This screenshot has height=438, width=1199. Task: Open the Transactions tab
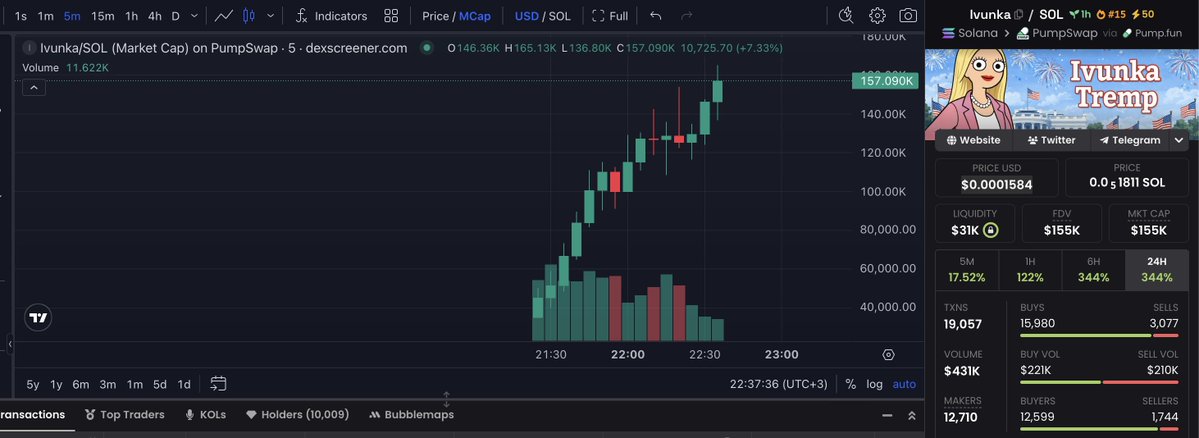pyautogui.click(x=32, y=415)
